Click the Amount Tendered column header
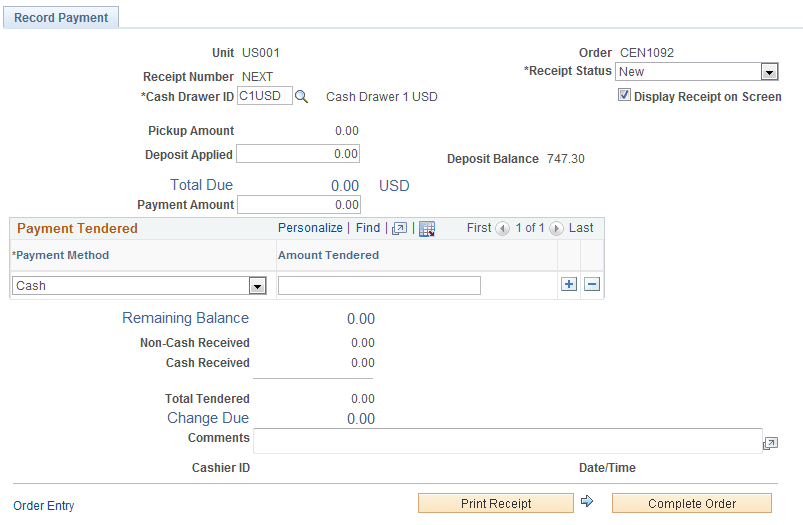 [x=328, y=255]
